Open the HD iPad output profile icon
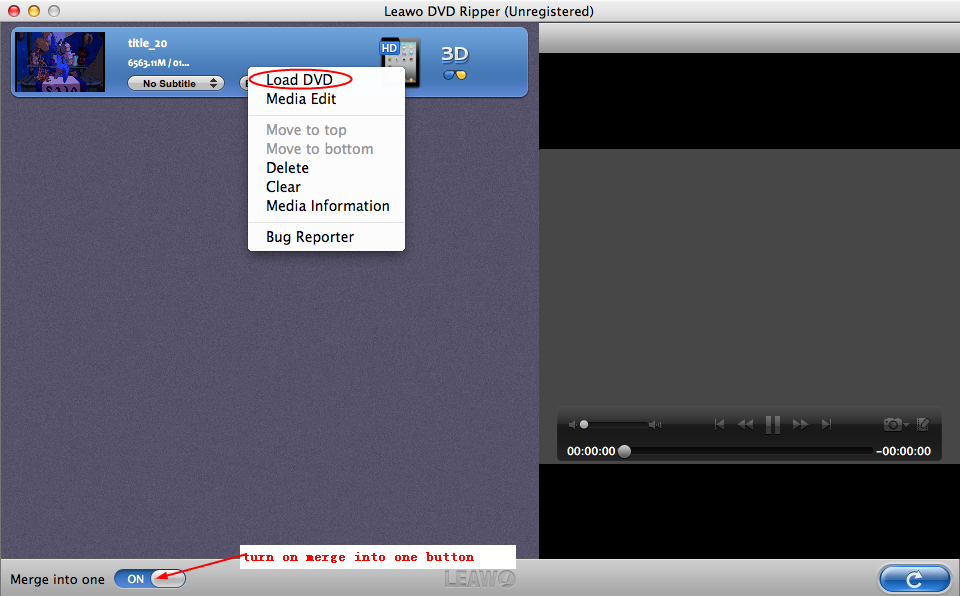This screenshot has width=960, height=596. (400, 61)
